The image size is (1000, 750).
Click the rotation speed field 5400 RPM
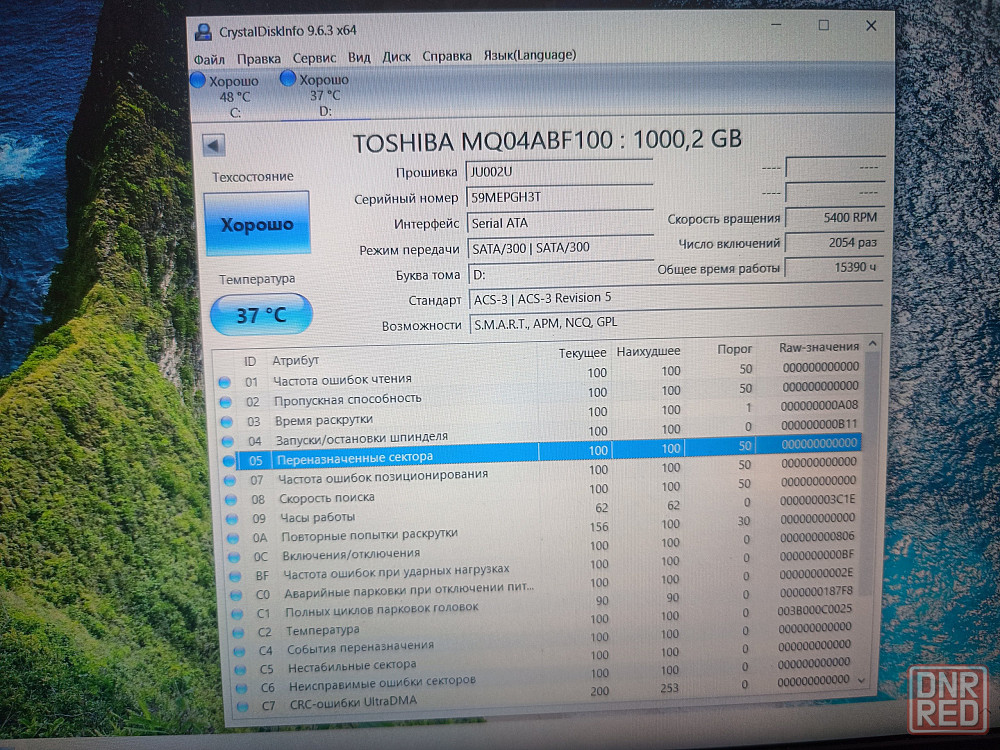[x=834, y=217]
